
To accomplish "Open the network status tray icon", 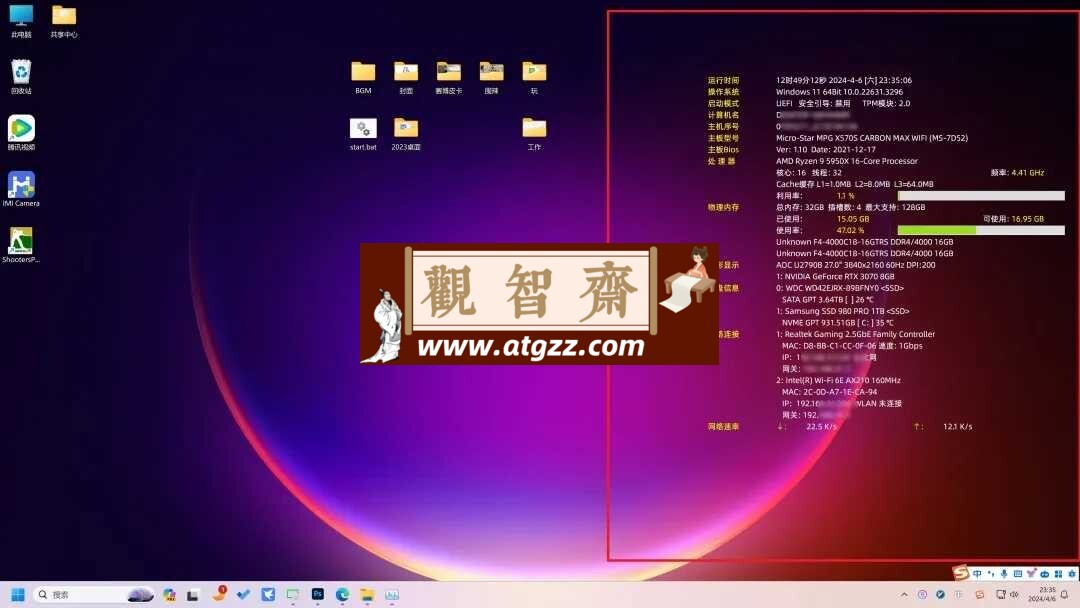I will (1001, 595).
